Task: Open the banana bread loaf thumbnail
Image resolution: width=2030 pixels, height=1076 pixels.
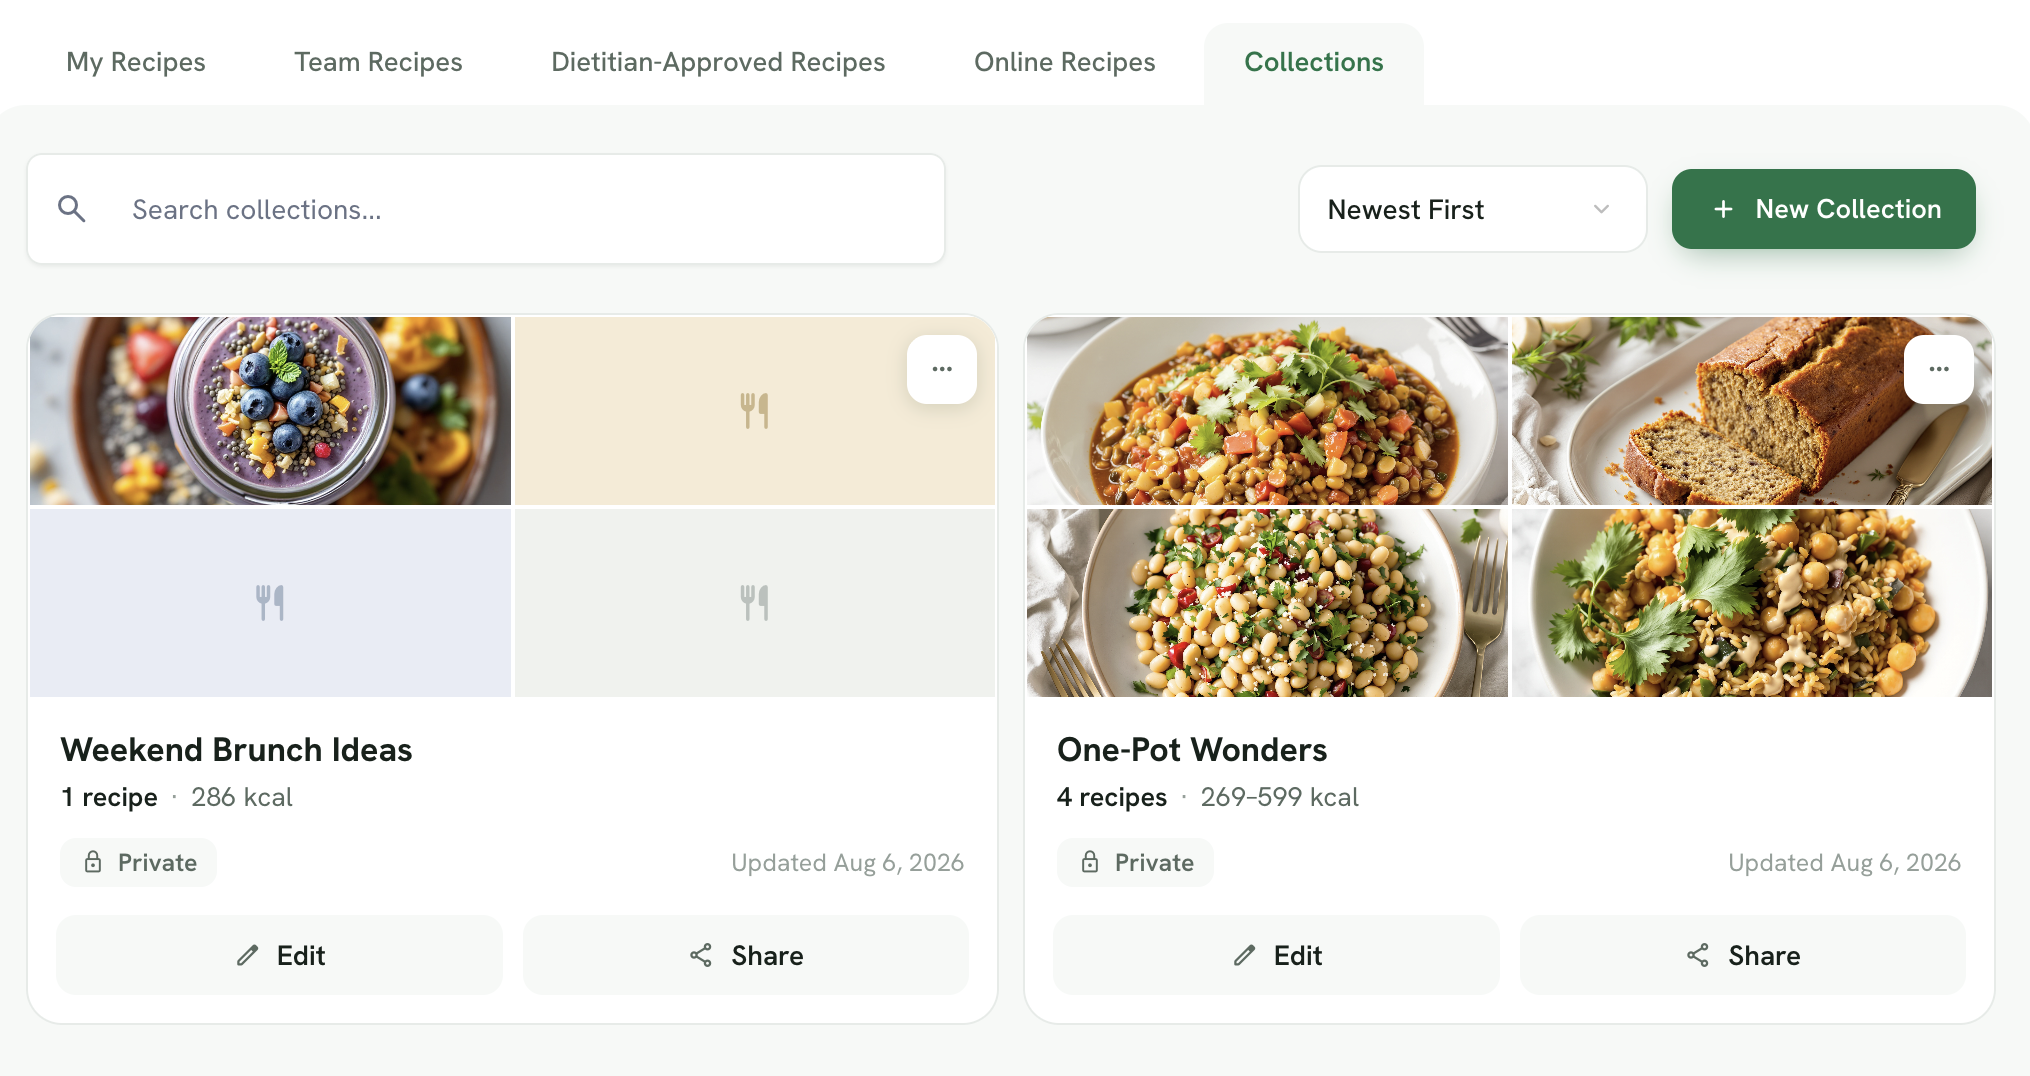Action: pyautogui.click(x=1752, y=411)
